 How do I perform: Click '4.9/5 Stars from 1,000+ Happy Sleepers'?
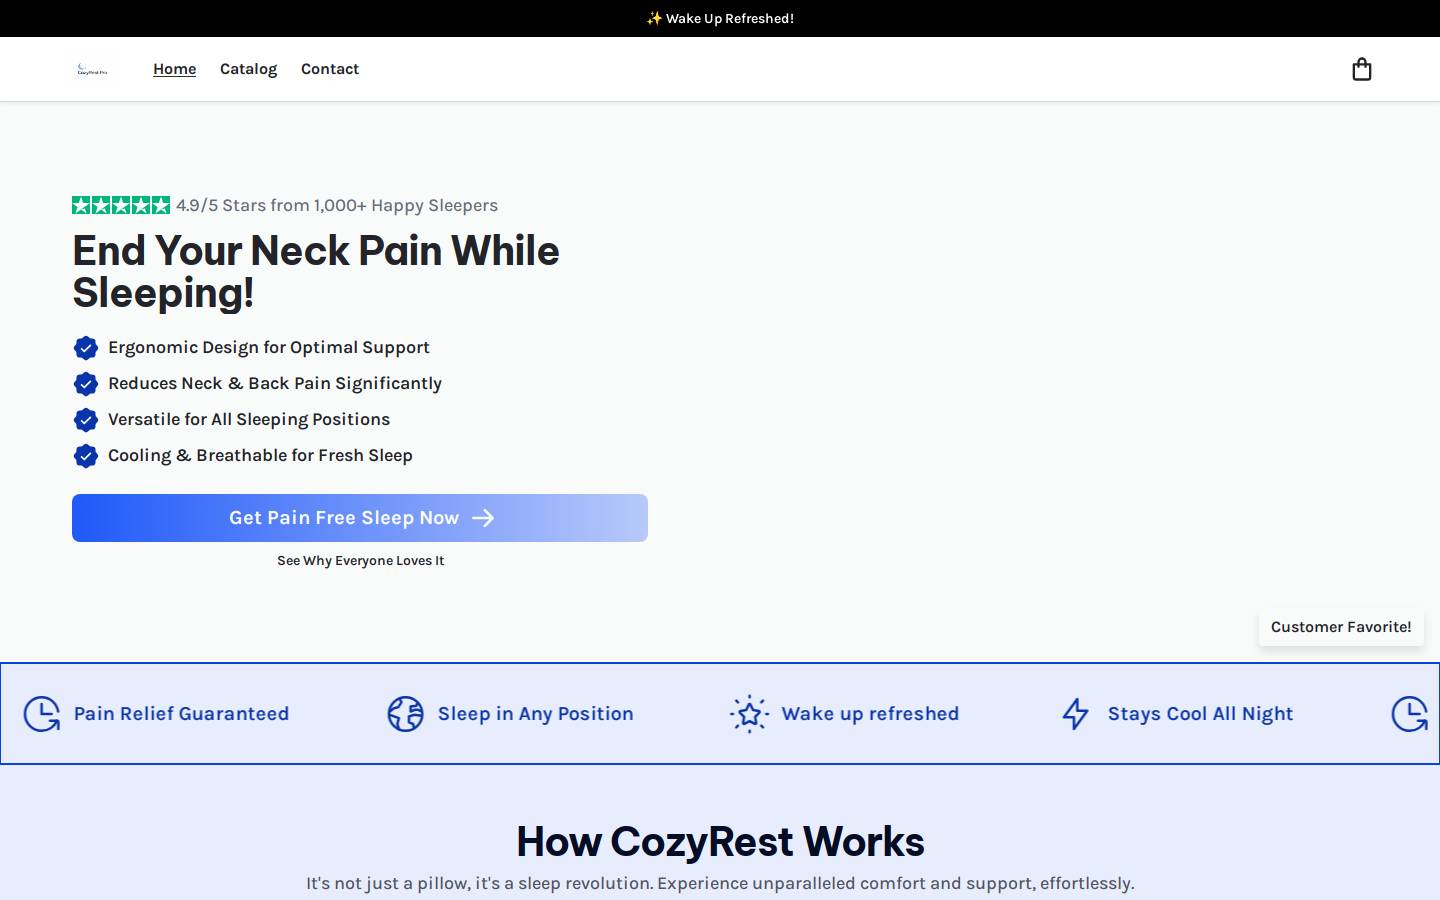(x=337, y=205)
